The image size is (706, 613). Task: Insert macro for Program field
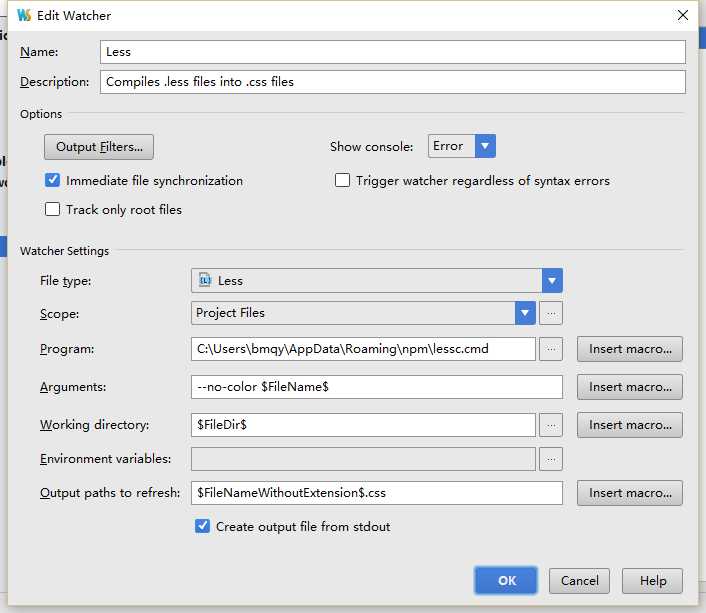pos(630,349)
